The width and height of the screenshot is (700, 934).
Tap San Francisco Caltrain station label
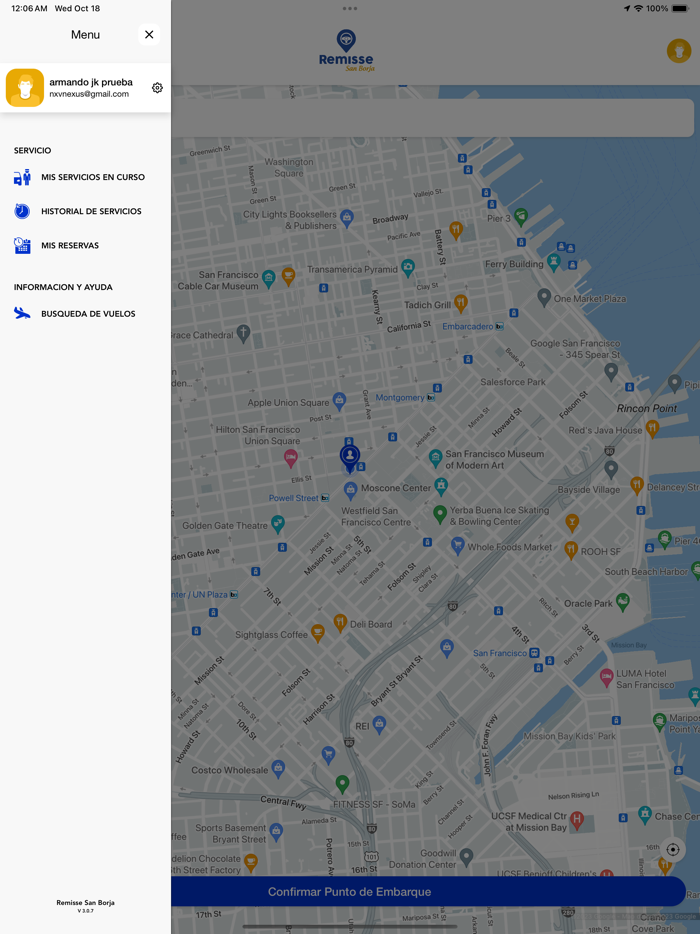[x=500, y=653]
